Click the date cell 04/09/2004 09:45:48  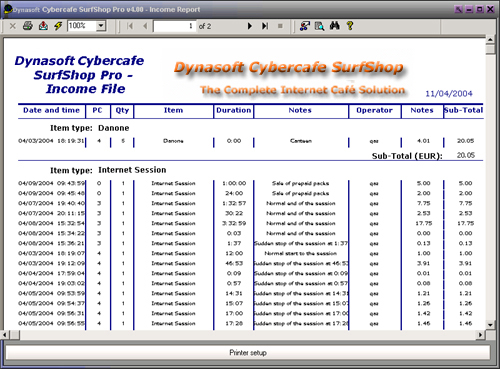[51, 193]
